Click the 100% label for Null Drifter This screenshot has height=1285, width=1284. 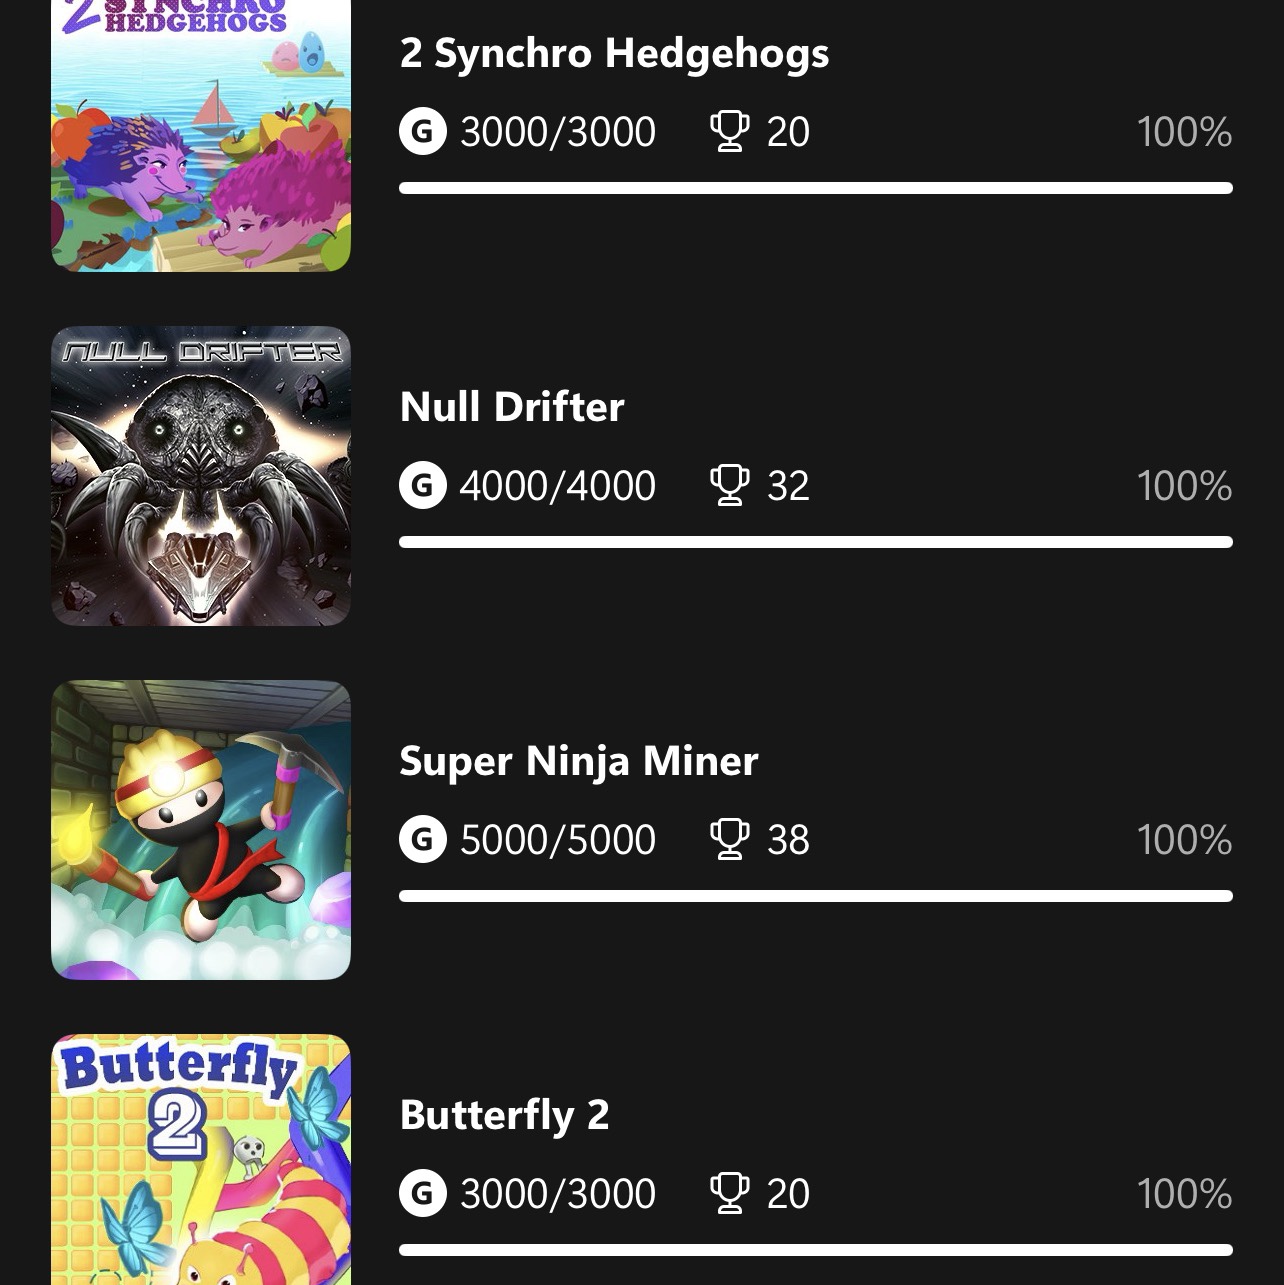(1184, 486)
